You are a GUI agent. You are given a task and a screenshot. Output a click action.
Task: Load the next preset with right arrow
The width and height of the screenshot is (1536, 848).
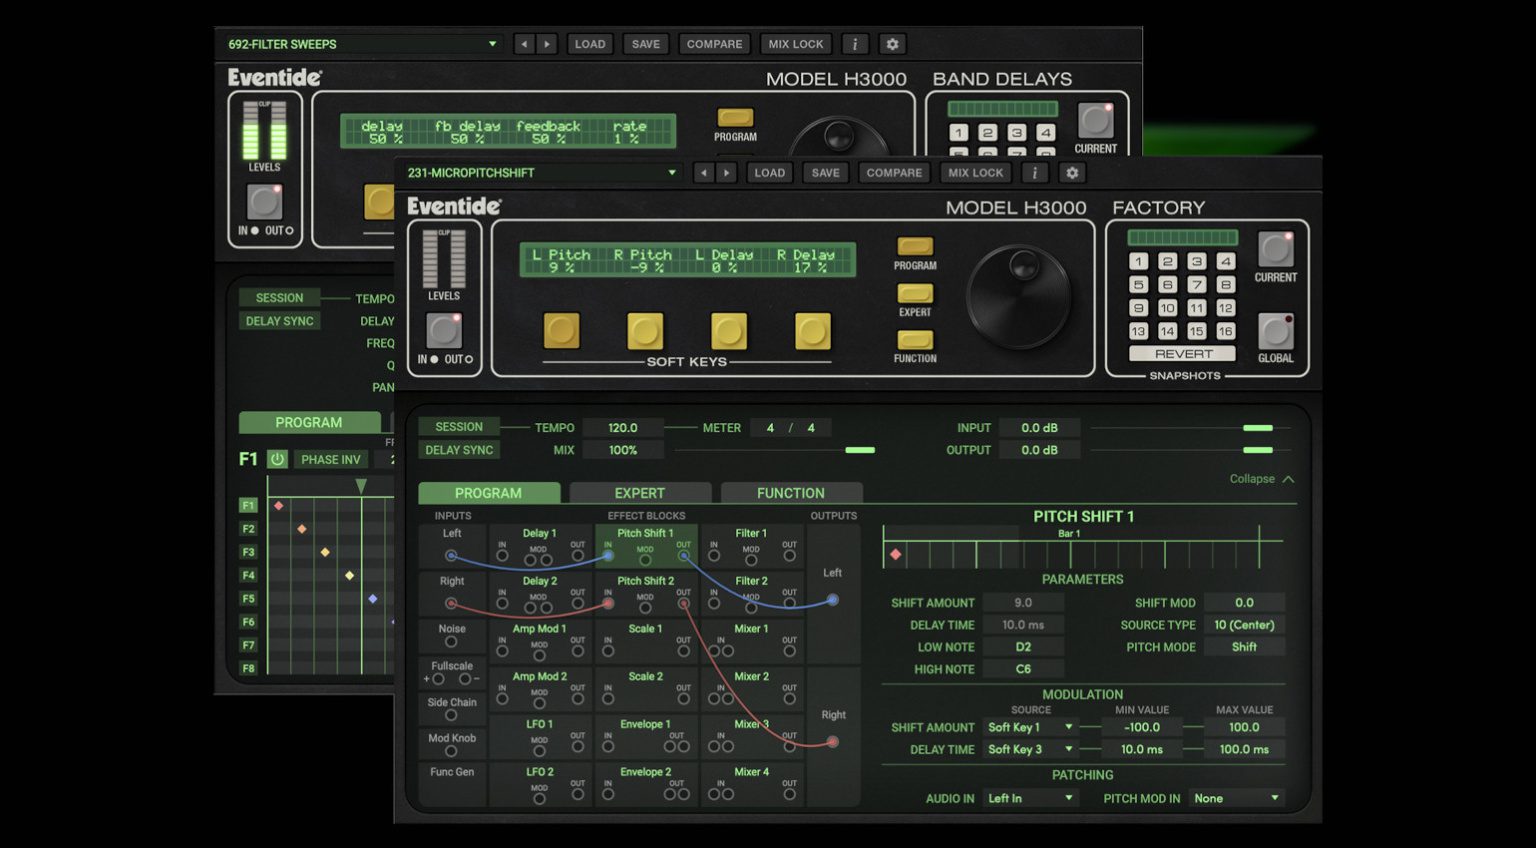(x=727, y=173)
